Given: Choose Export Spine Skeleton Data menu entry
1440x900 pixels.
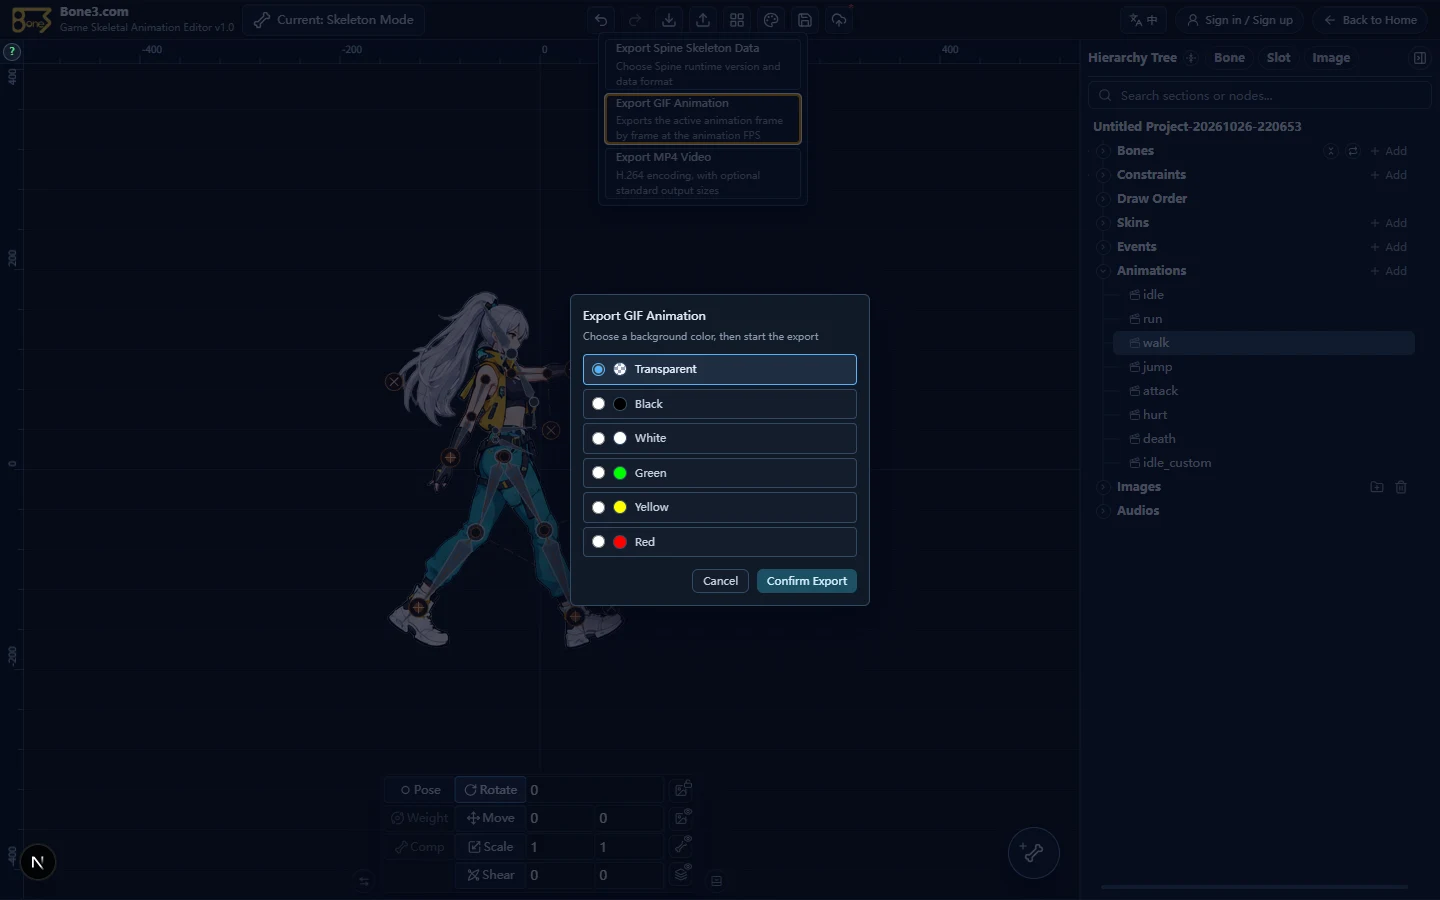Looking at the screenshot, I should (x=702, y=64).
